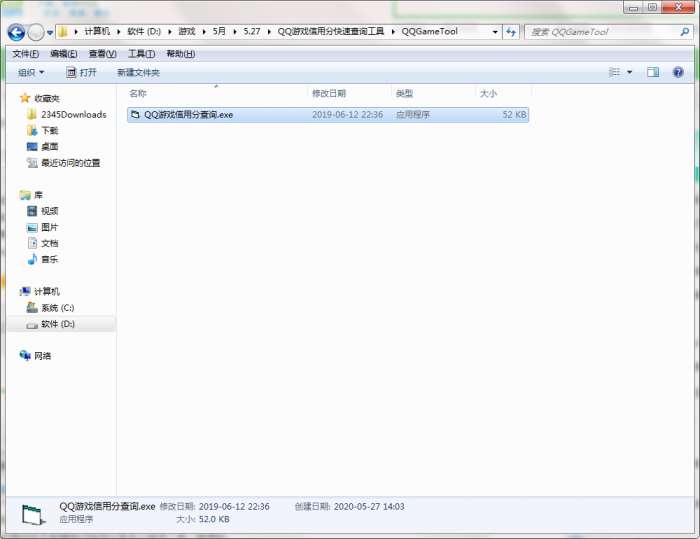
Task: Open the 编辑(E) menu
Action: pos(64,54)
